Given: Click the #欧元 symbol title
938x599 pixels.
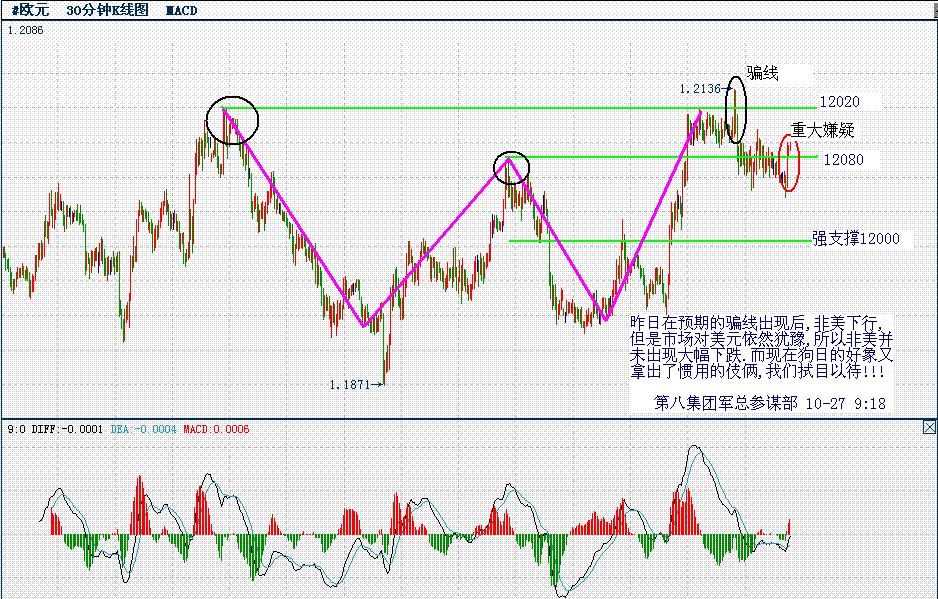Looking at the screenshot, I should pyautogui.click(x=31, y=10).
